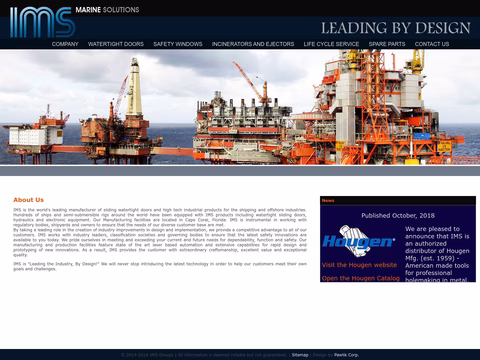Image resolution: width=480 pixels, height=360 pixels.
Task: Click the News panel header
Action: [398, 200]
